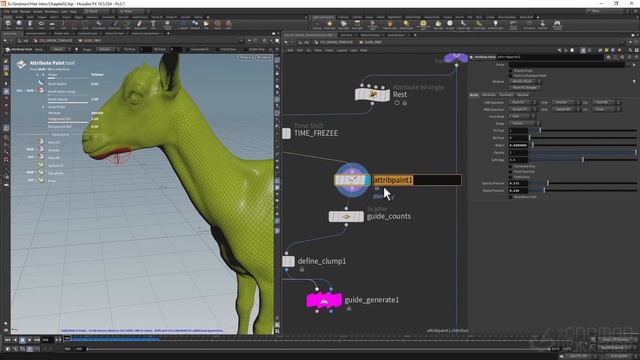Open the MMB Operation dropdown
Image resolution: width=640 pixels, height=360 pixels.
[523, 109]
